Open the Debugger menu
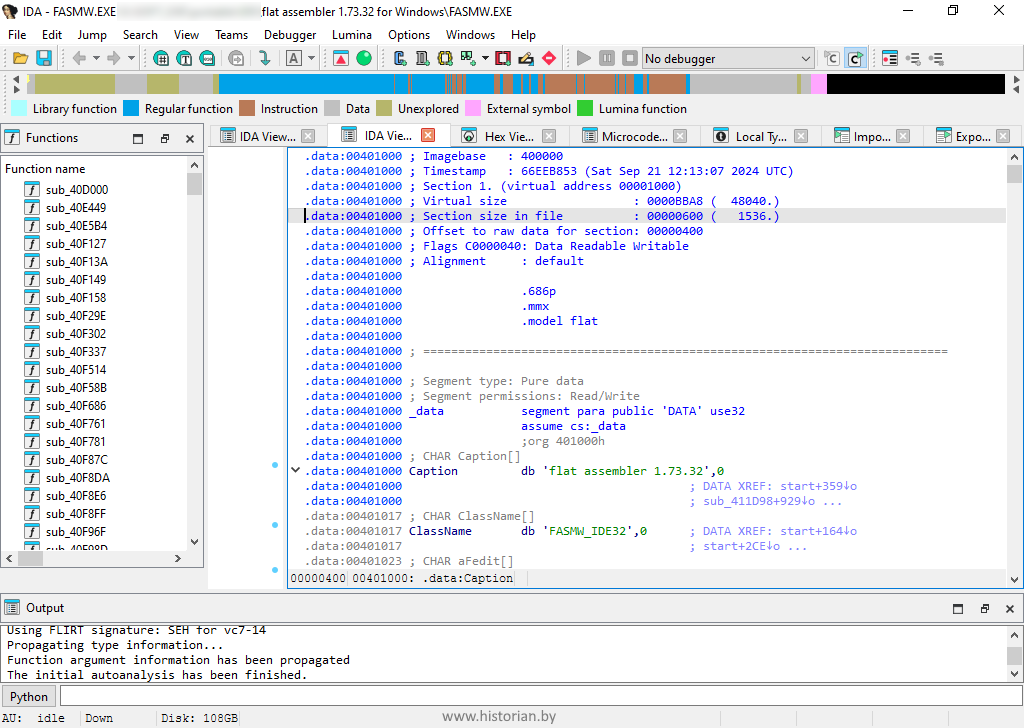The height and width of the screenshot is (728, 1024). tap(290, 35)
